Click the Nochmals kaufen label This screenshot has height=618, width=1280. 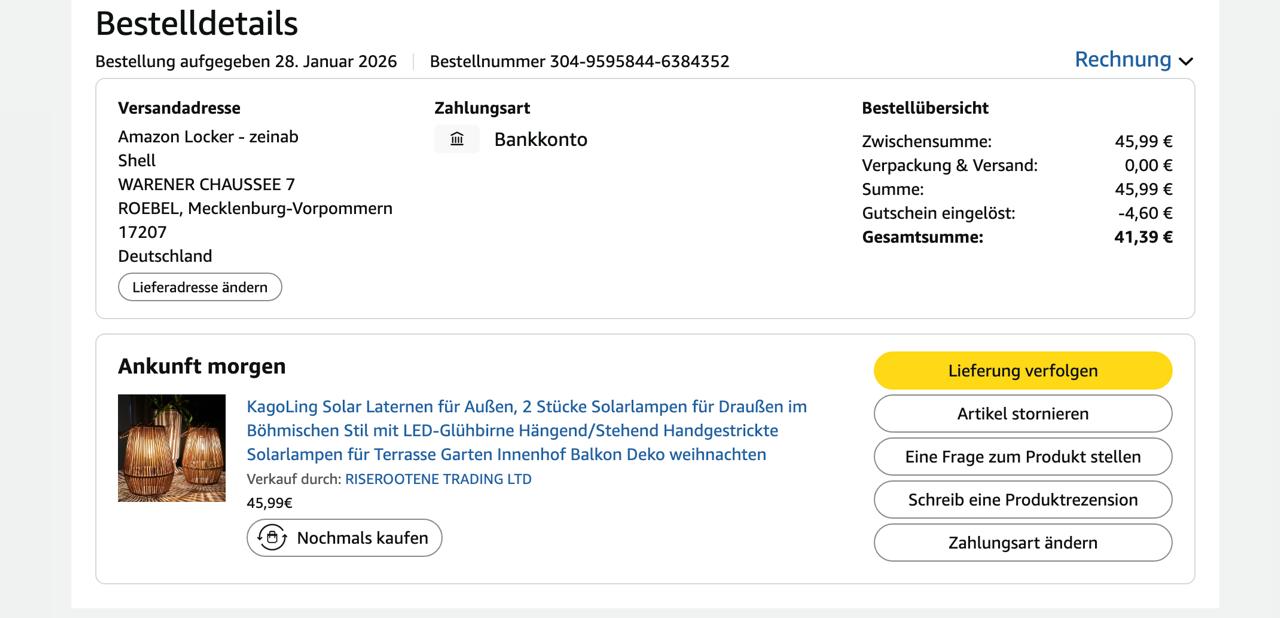(x=362, y=538)
